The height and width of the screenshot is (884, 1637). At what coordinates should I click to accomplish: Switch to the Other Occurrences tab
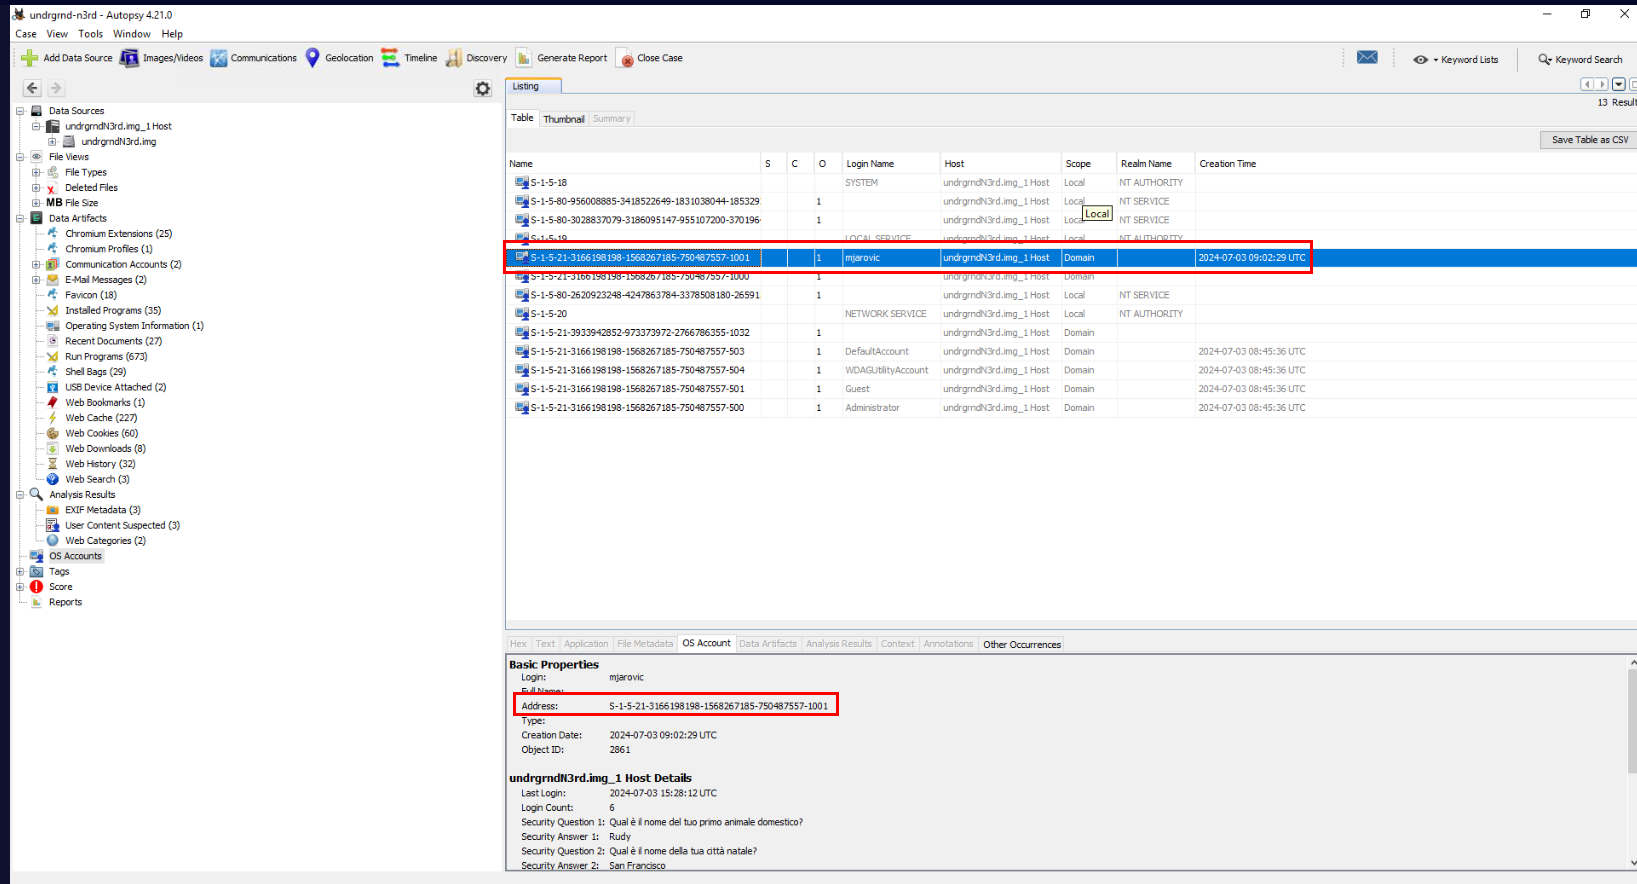click(x=1022, y=645)
